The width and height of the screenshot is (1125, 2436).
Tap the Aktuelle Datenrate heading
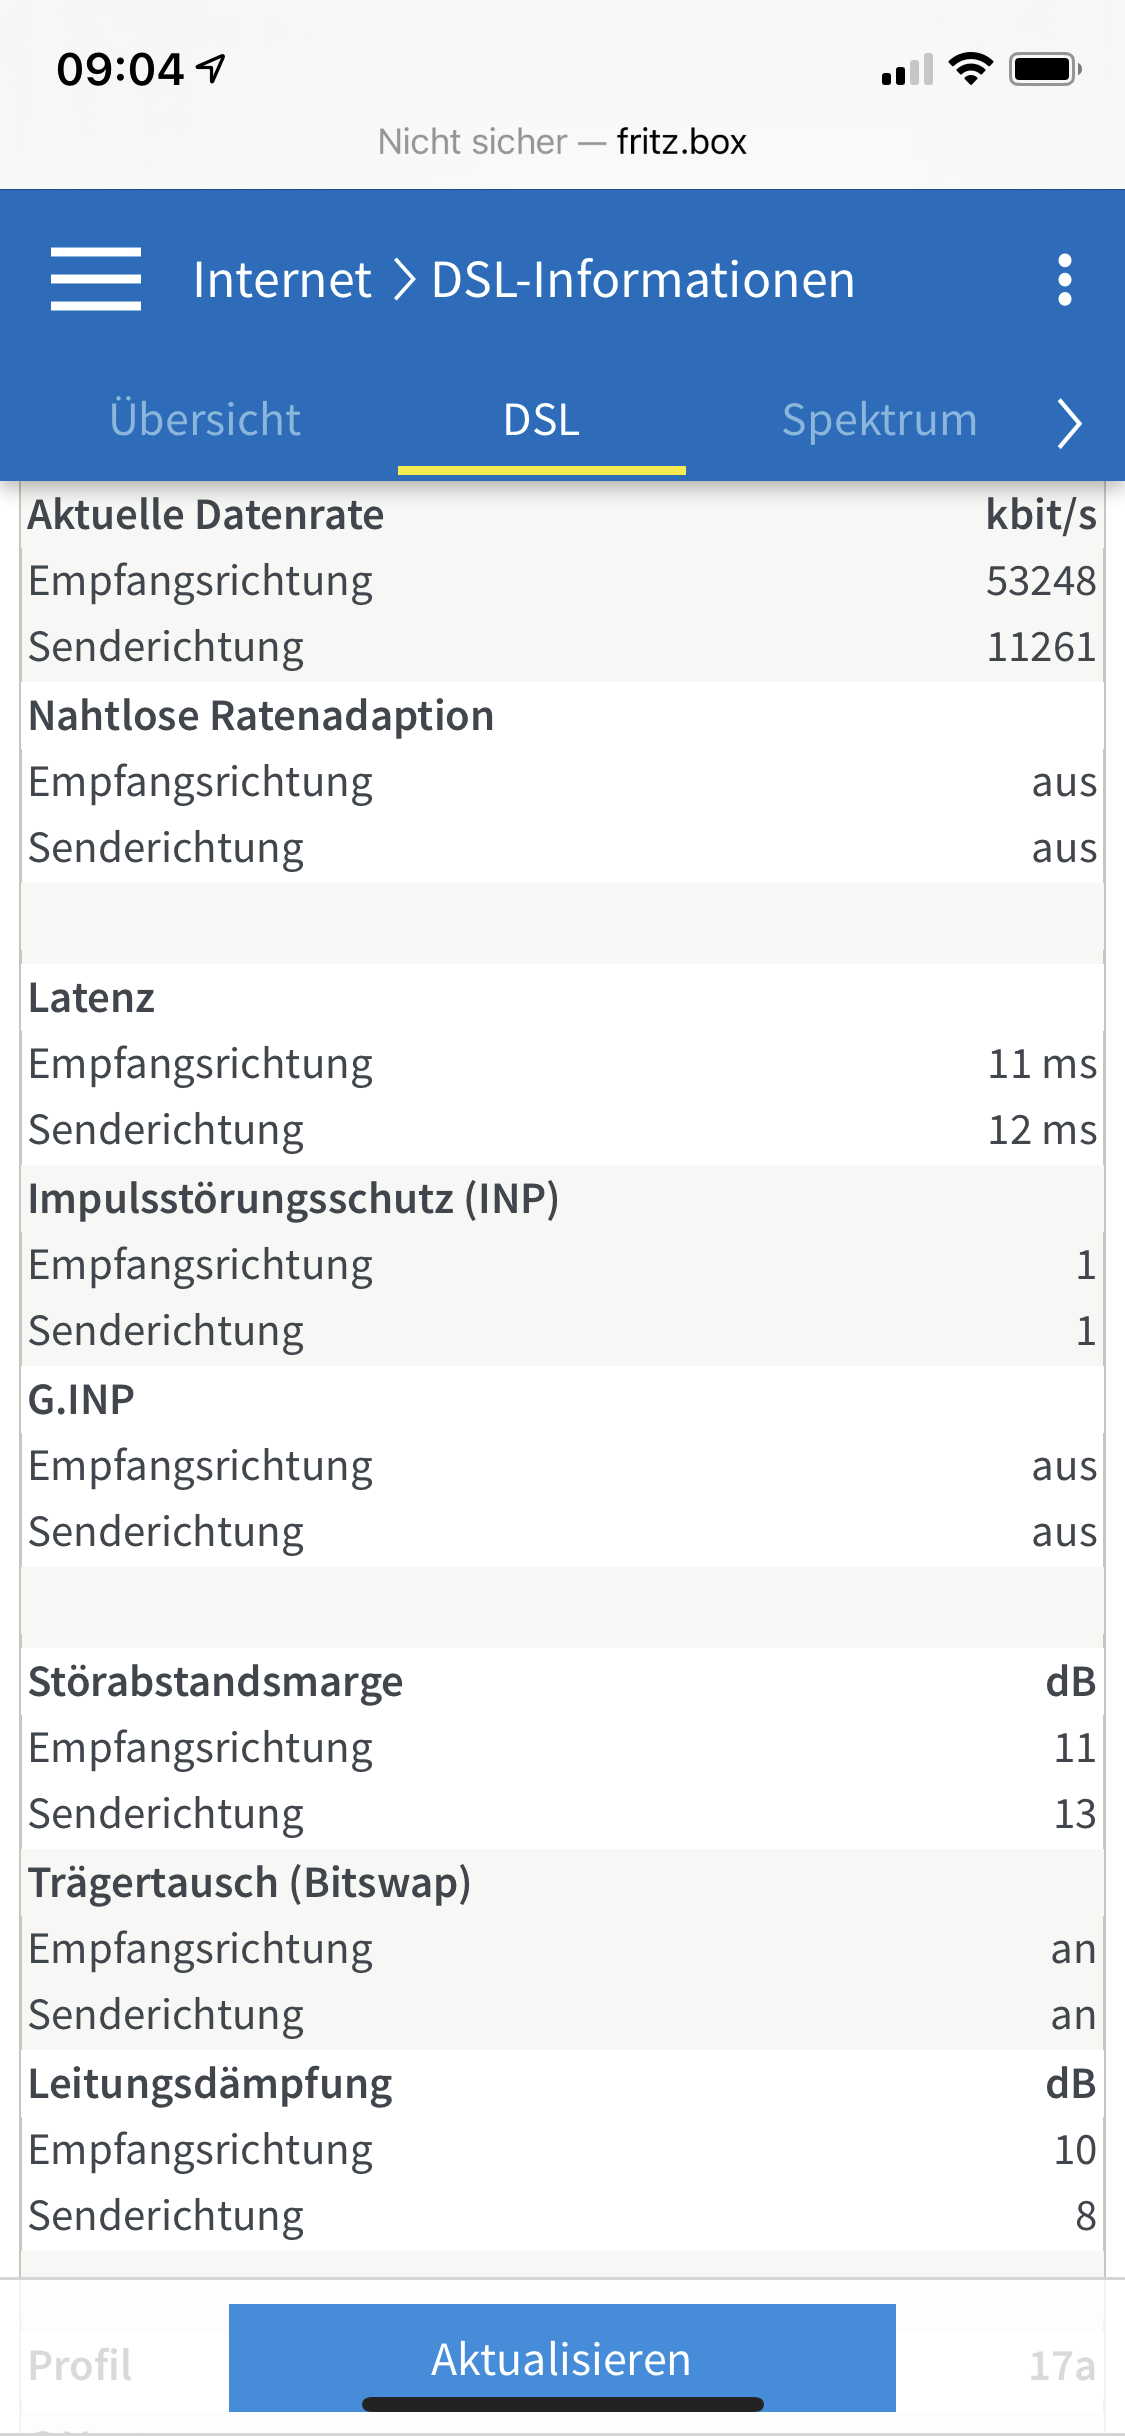point(206,515)
